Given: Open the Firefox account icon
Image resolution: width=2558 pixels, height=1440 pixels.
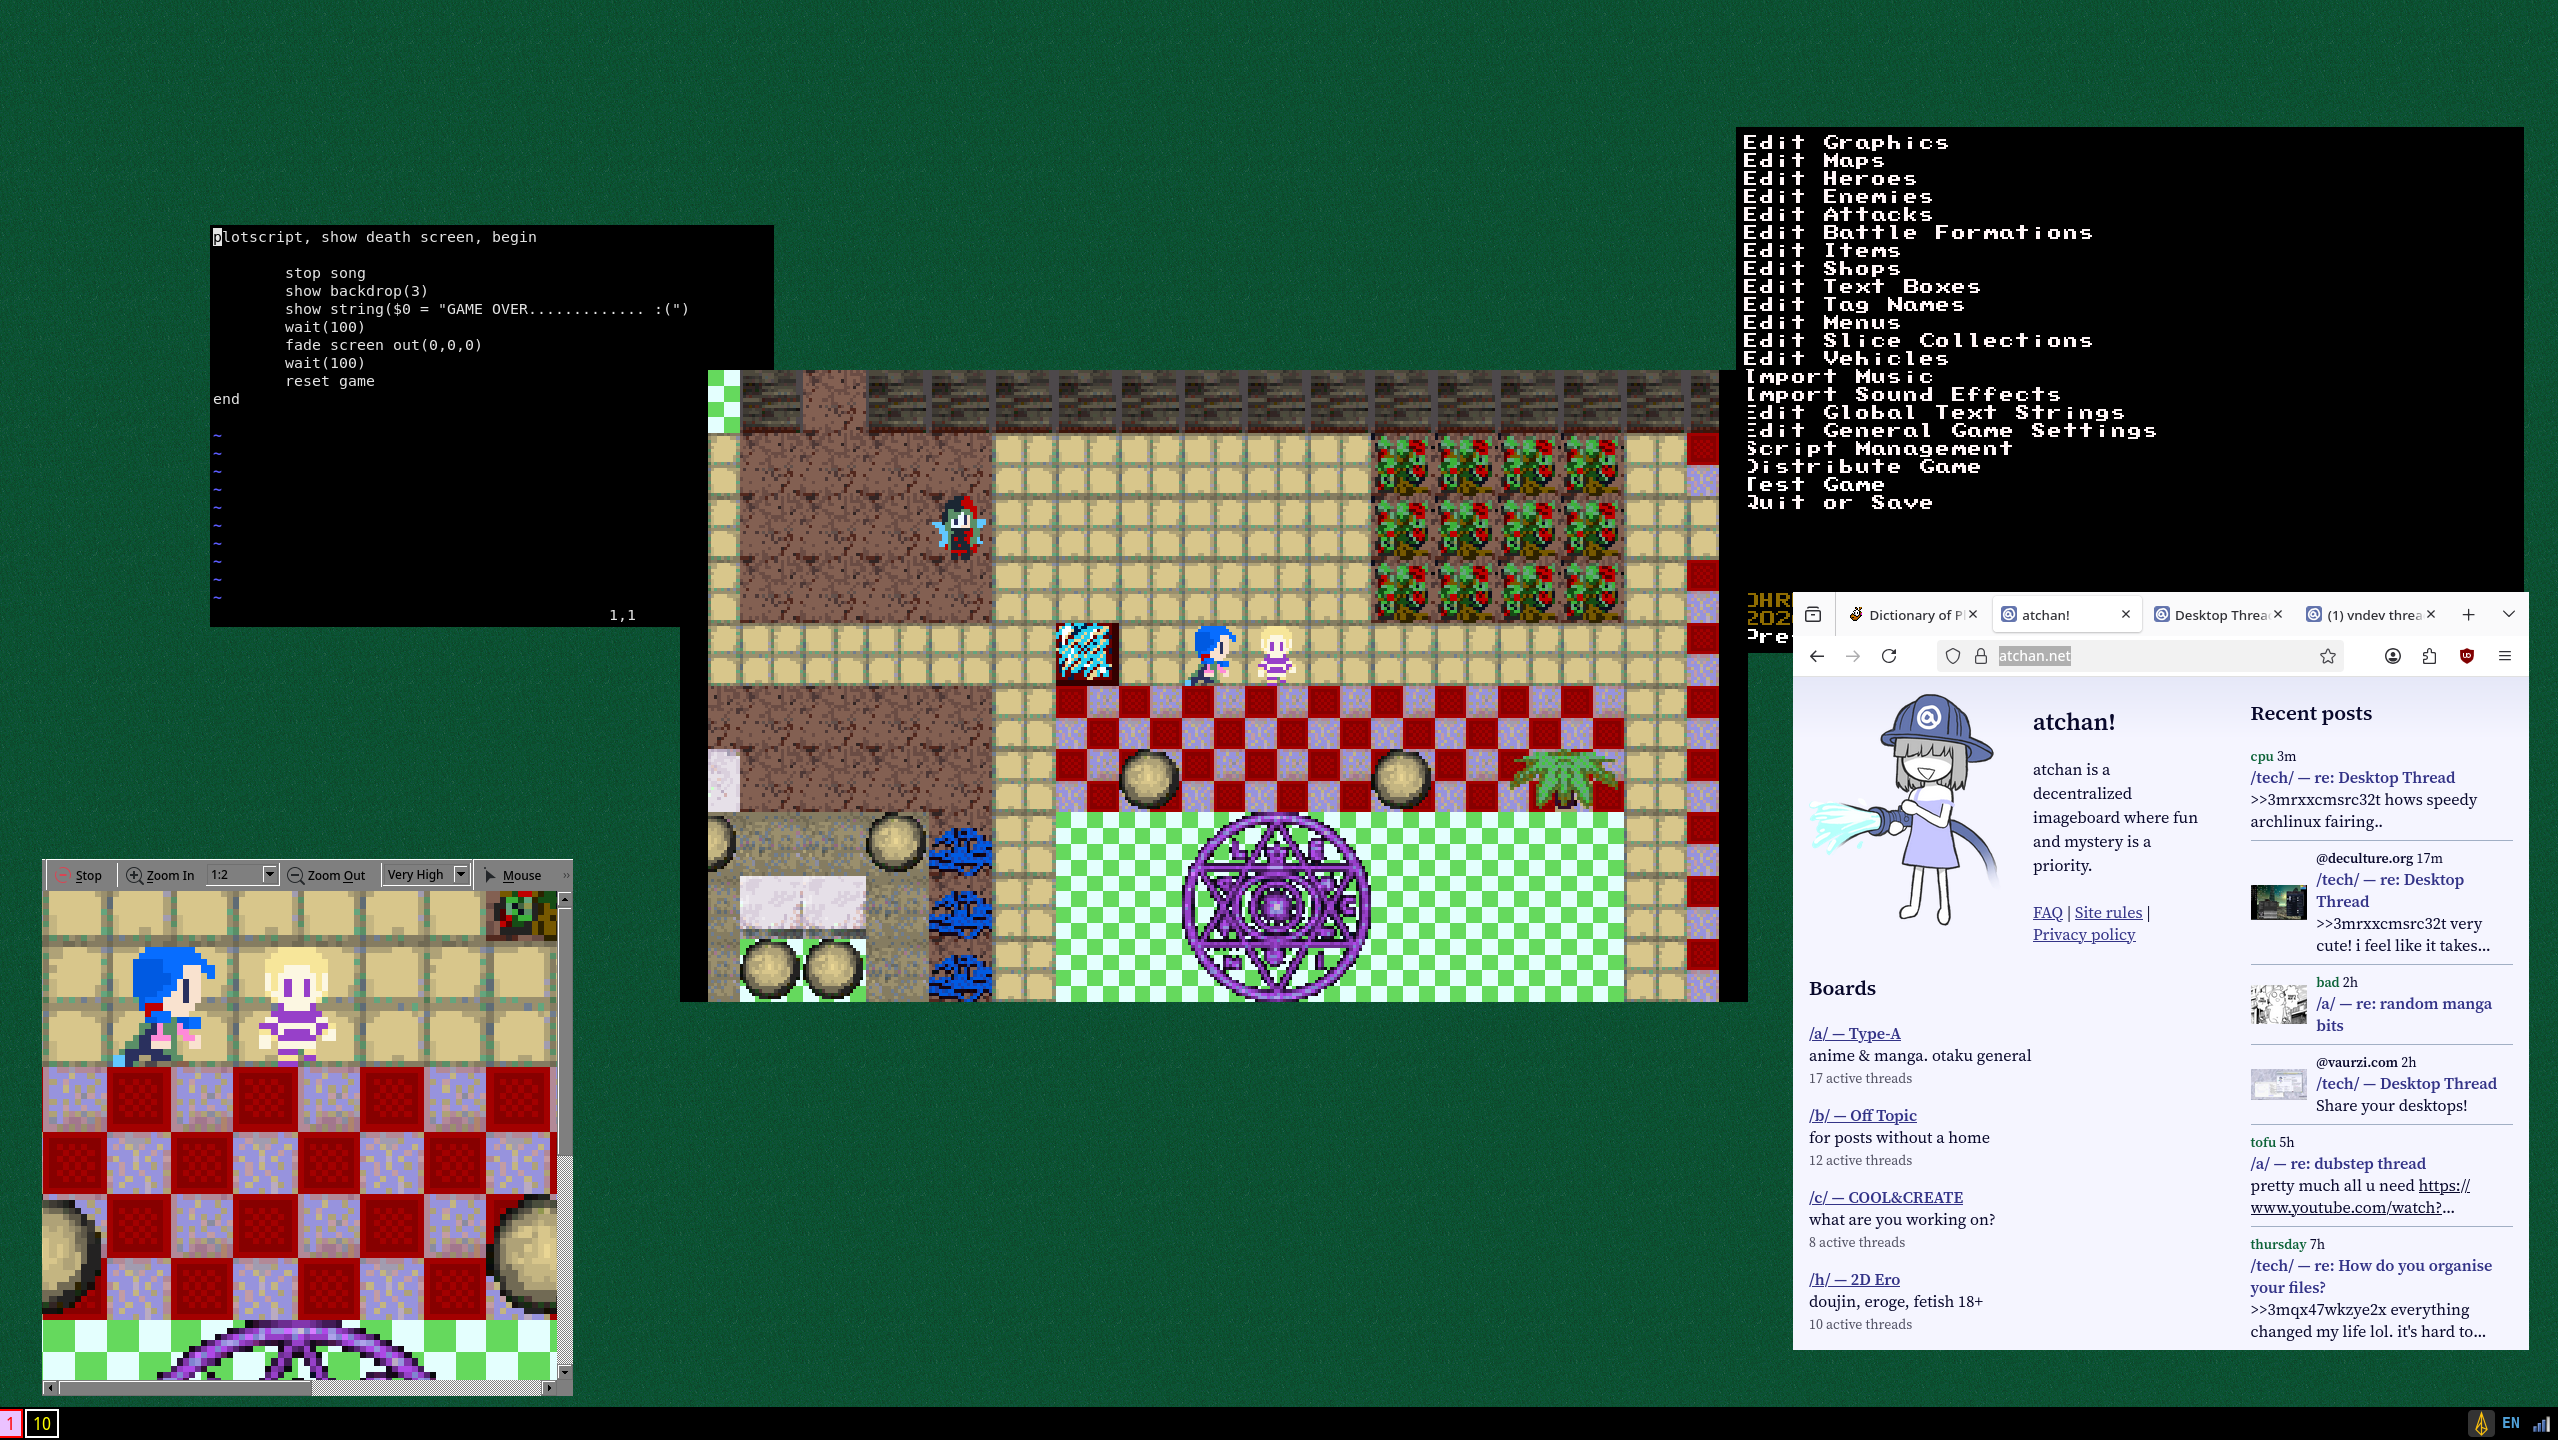Looking at the screenshot, I should (x=2393, y=656).
